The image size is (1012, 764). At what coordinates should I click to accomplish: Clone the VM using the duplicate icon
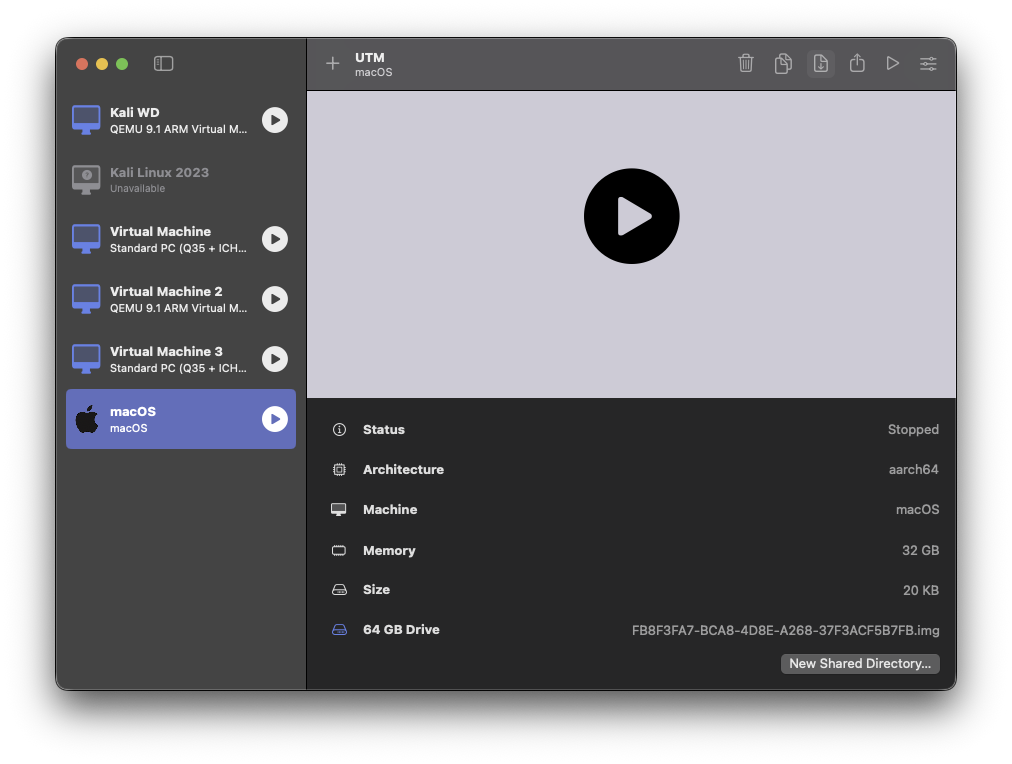tap(783, 64)
